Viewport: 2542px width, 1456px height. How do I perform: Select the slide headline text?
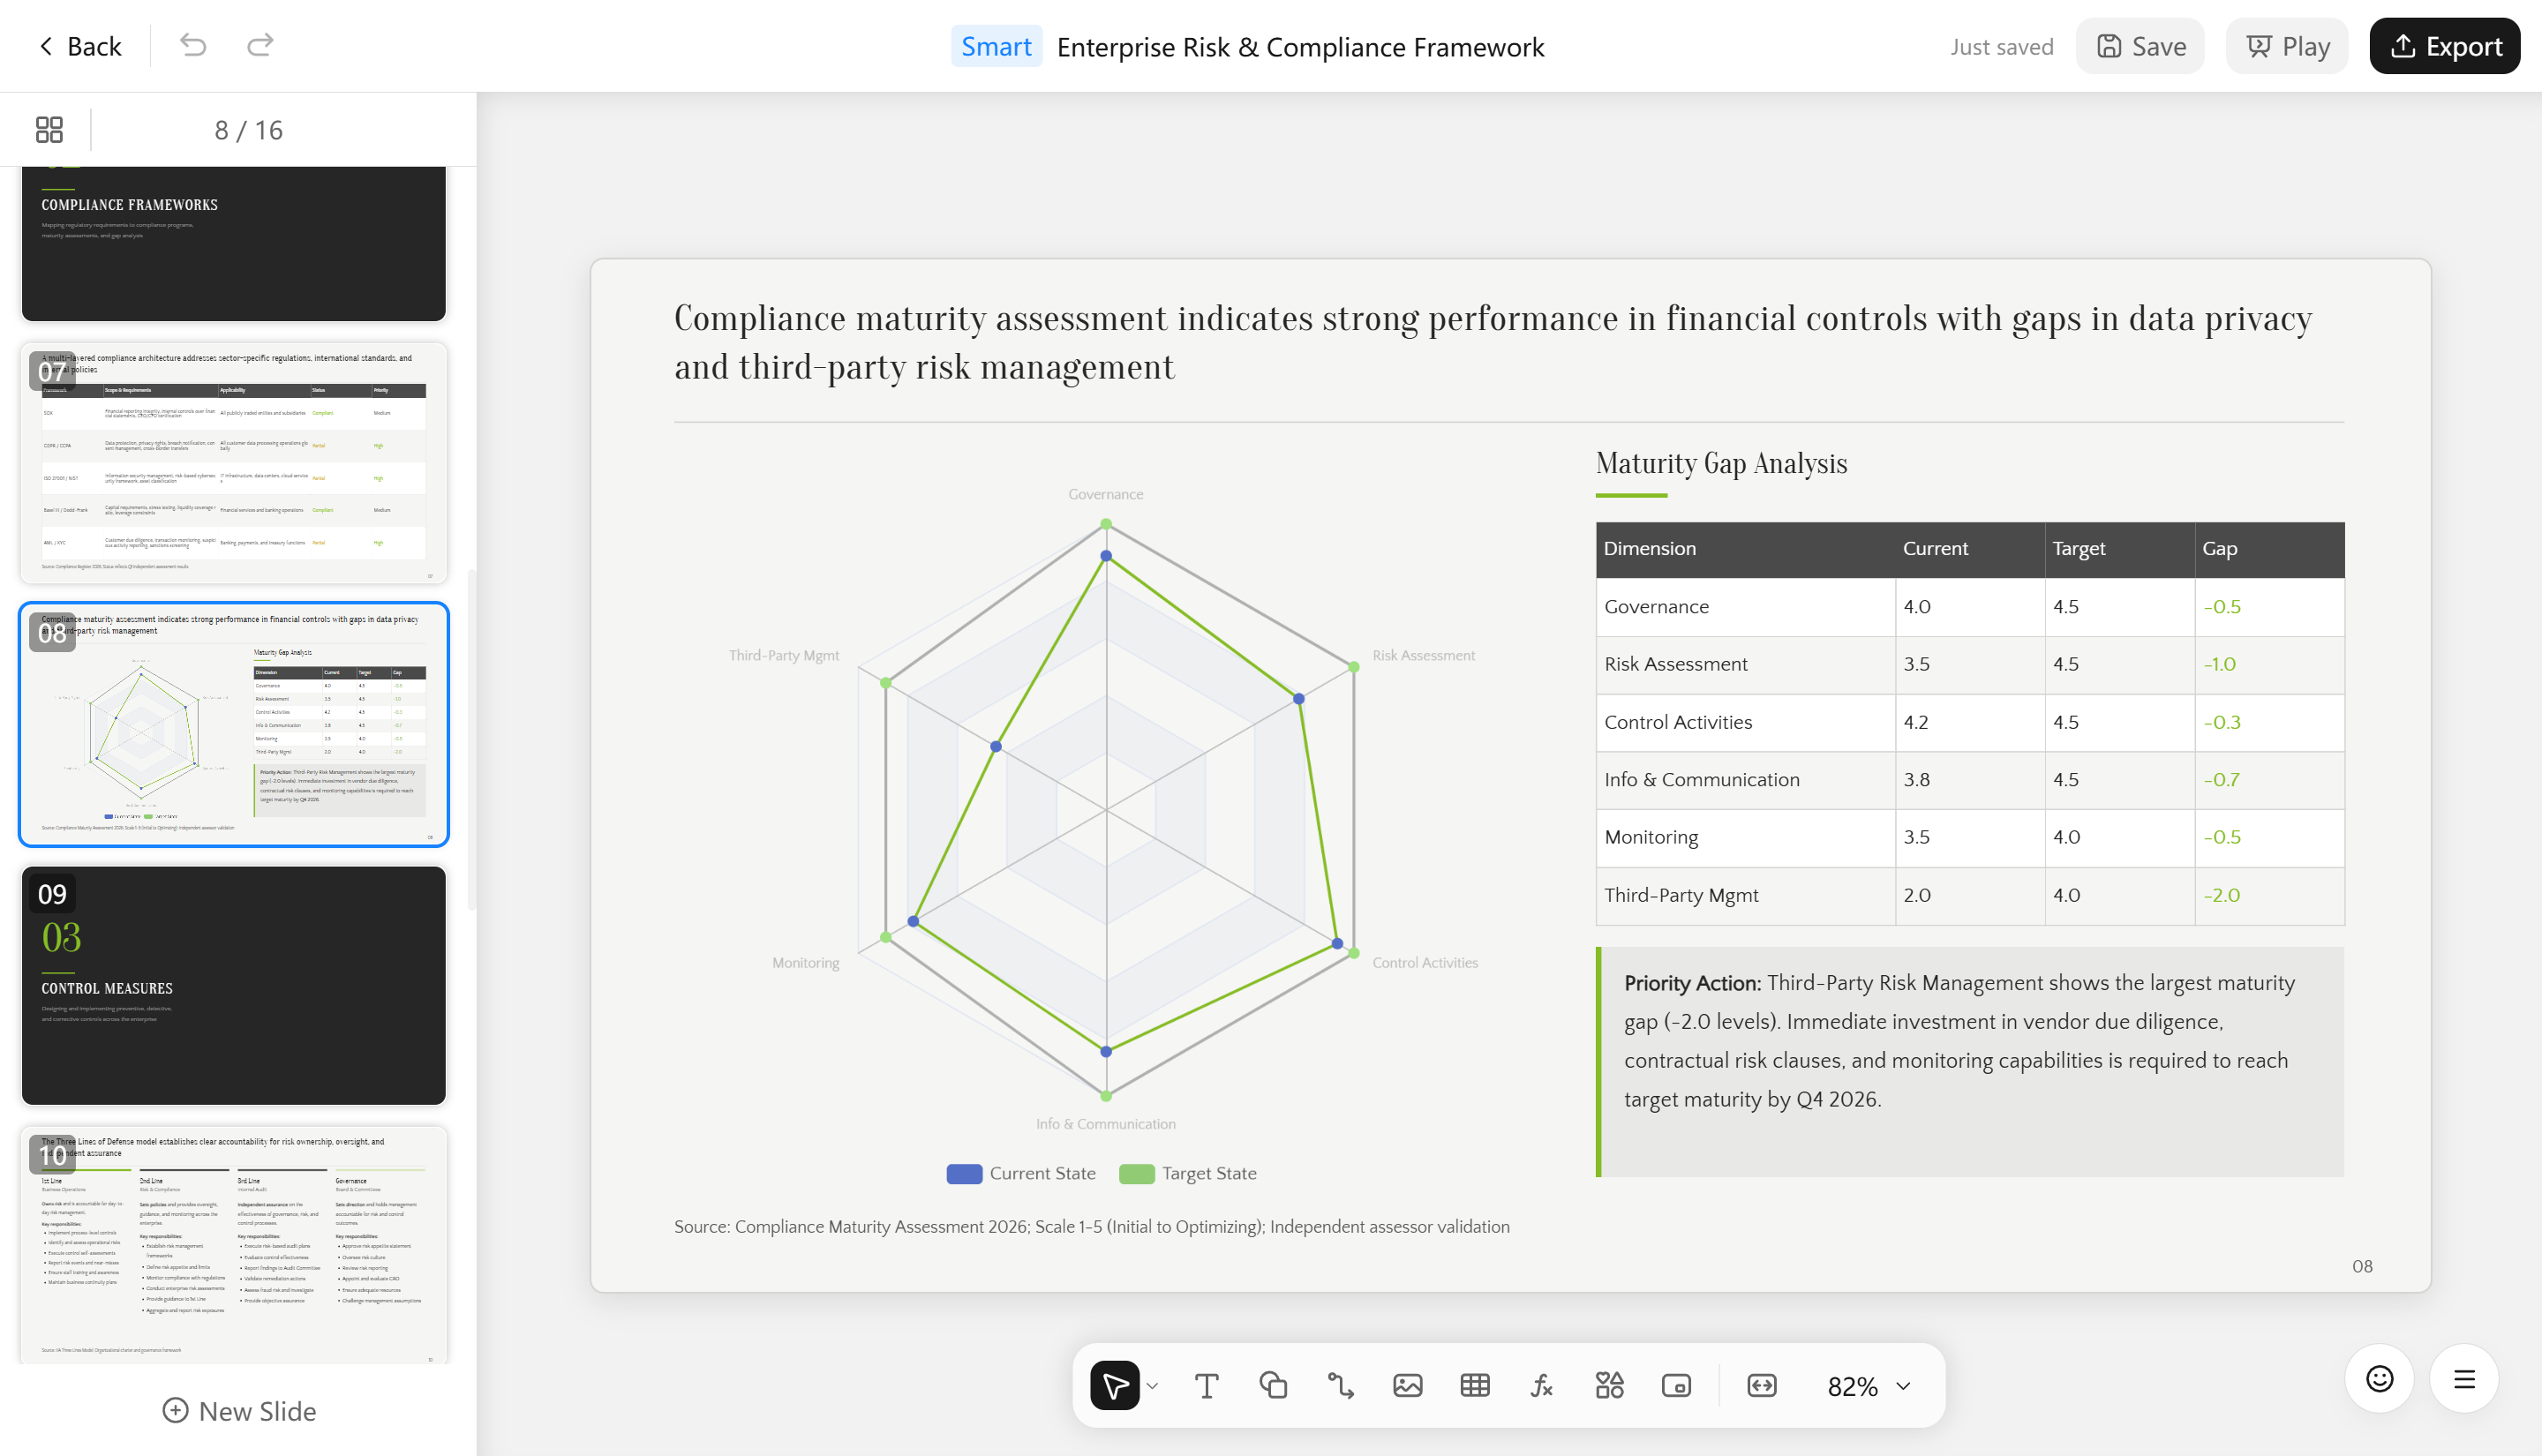[1493, 342]
